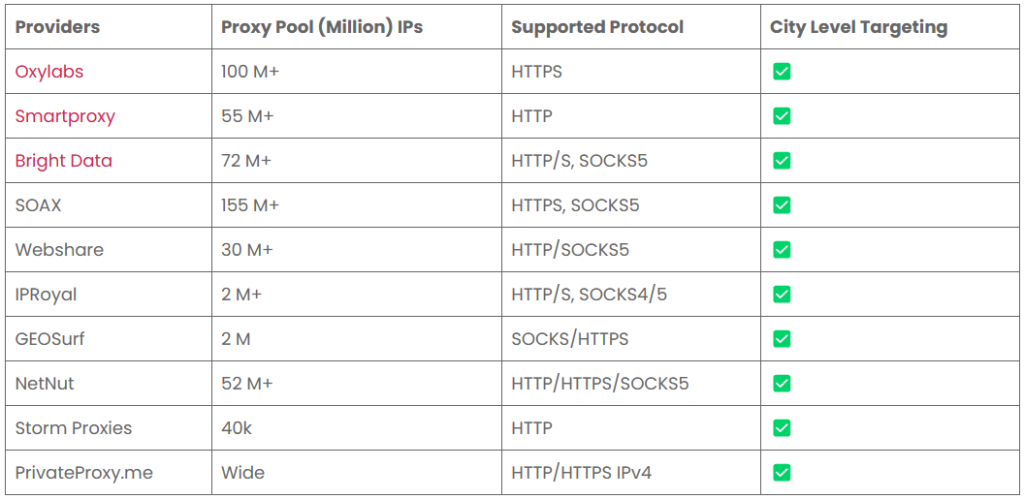The height and width of the screenshot is (499, 1024).
Task: Open the Bright Data link
Action: [63, 161]
